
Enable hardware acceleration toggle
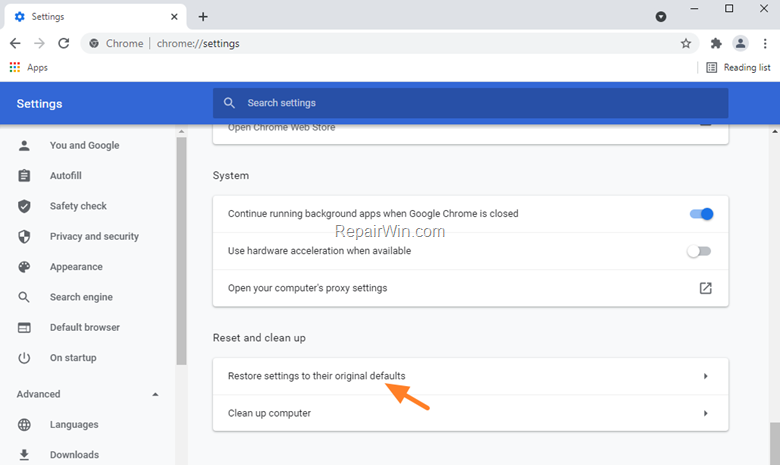[699, 251]
